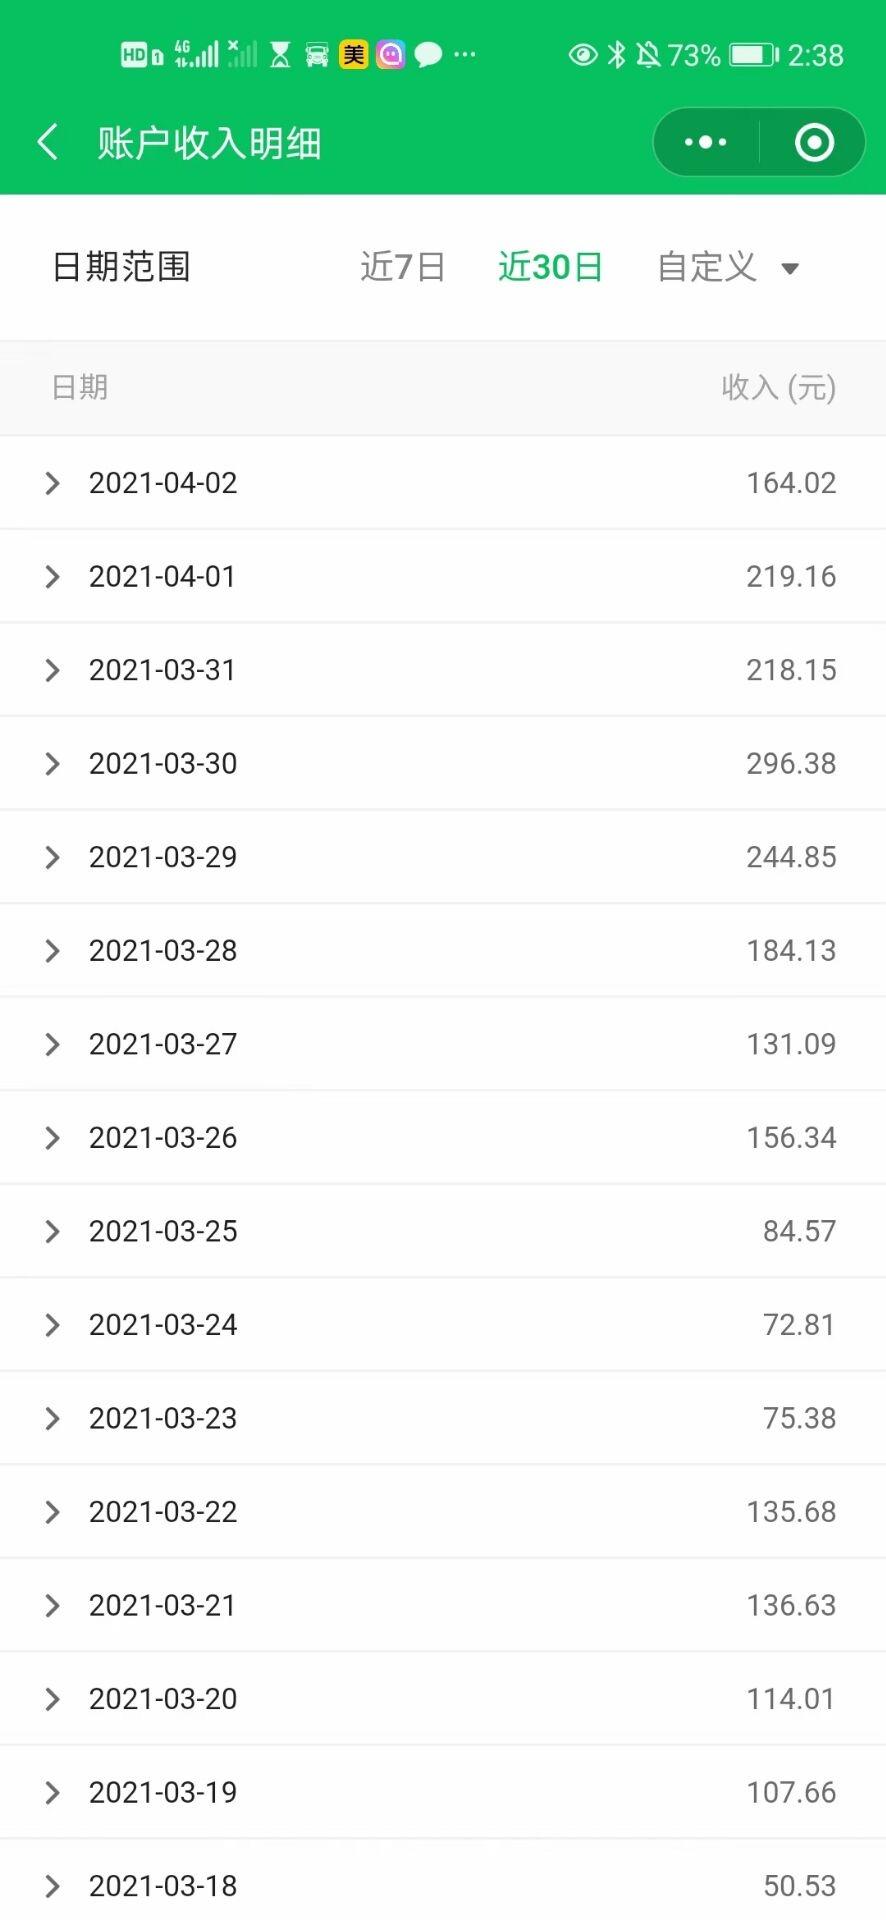Viewport: 886px width, 1920px height.
Task: Tap the muted bell status icon
Action: click(648, 54)
